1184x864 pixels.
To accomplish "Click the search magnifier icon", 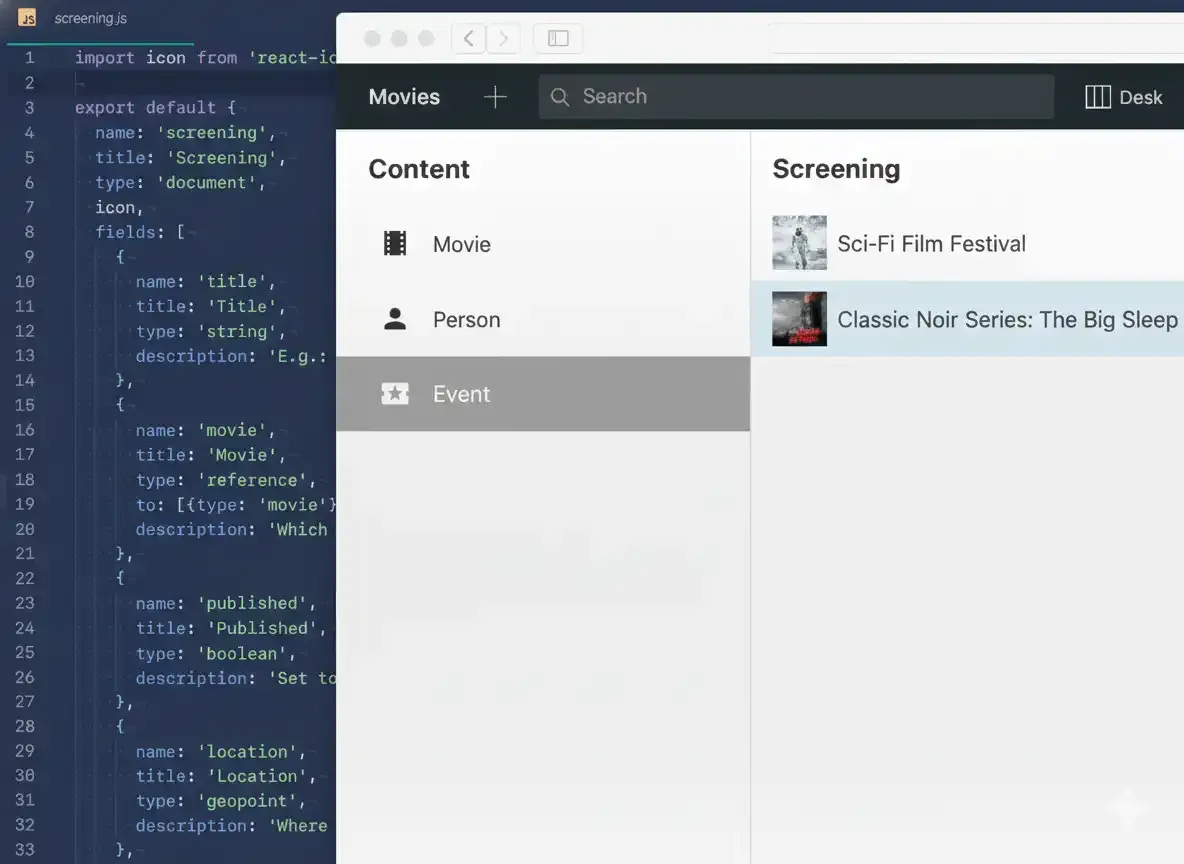I will (559, 96).
